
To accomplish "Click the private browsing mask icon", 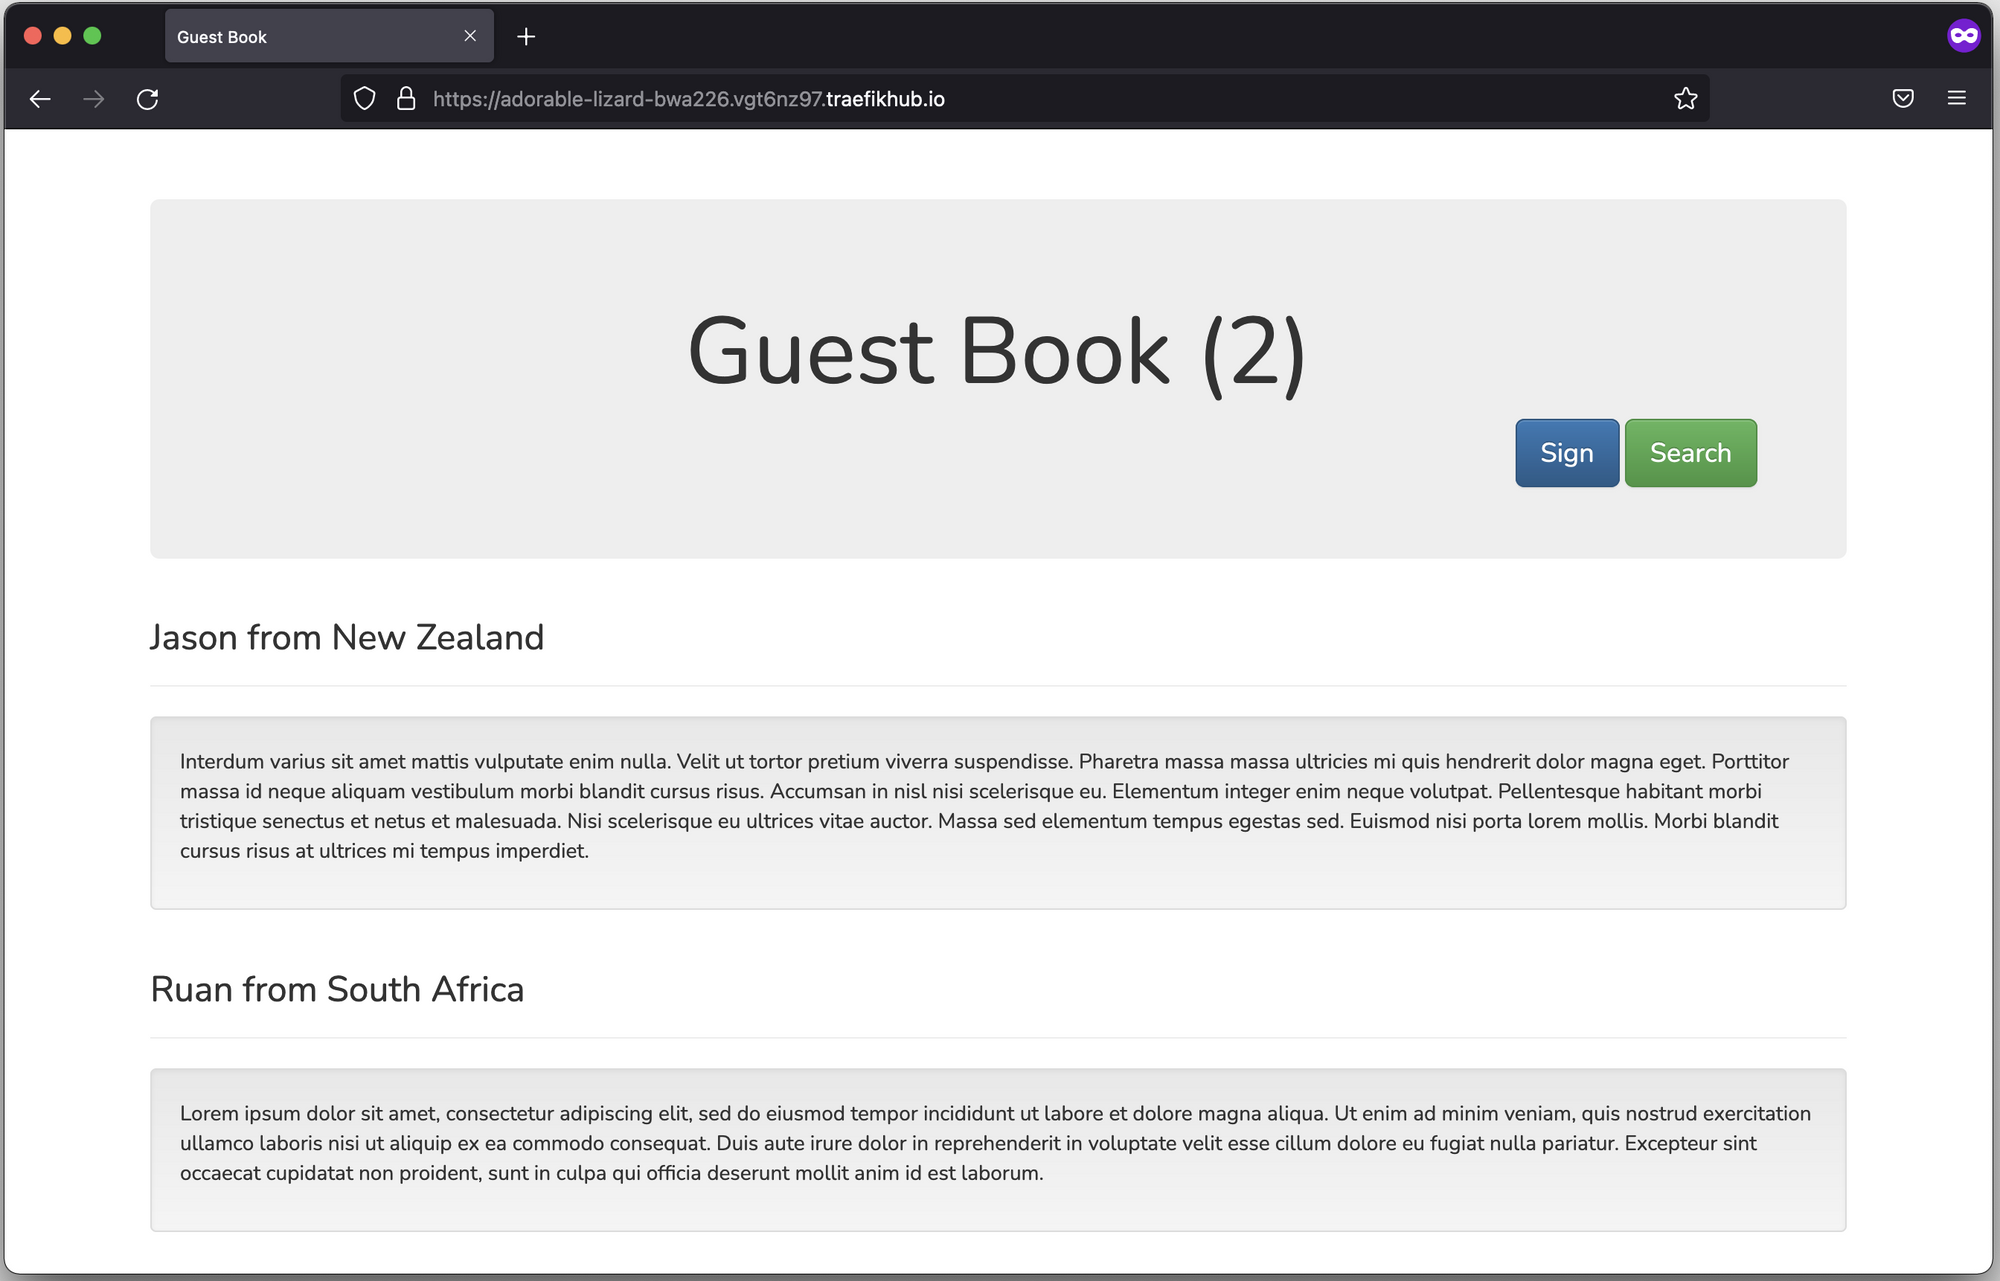I will pos(1963,36).
